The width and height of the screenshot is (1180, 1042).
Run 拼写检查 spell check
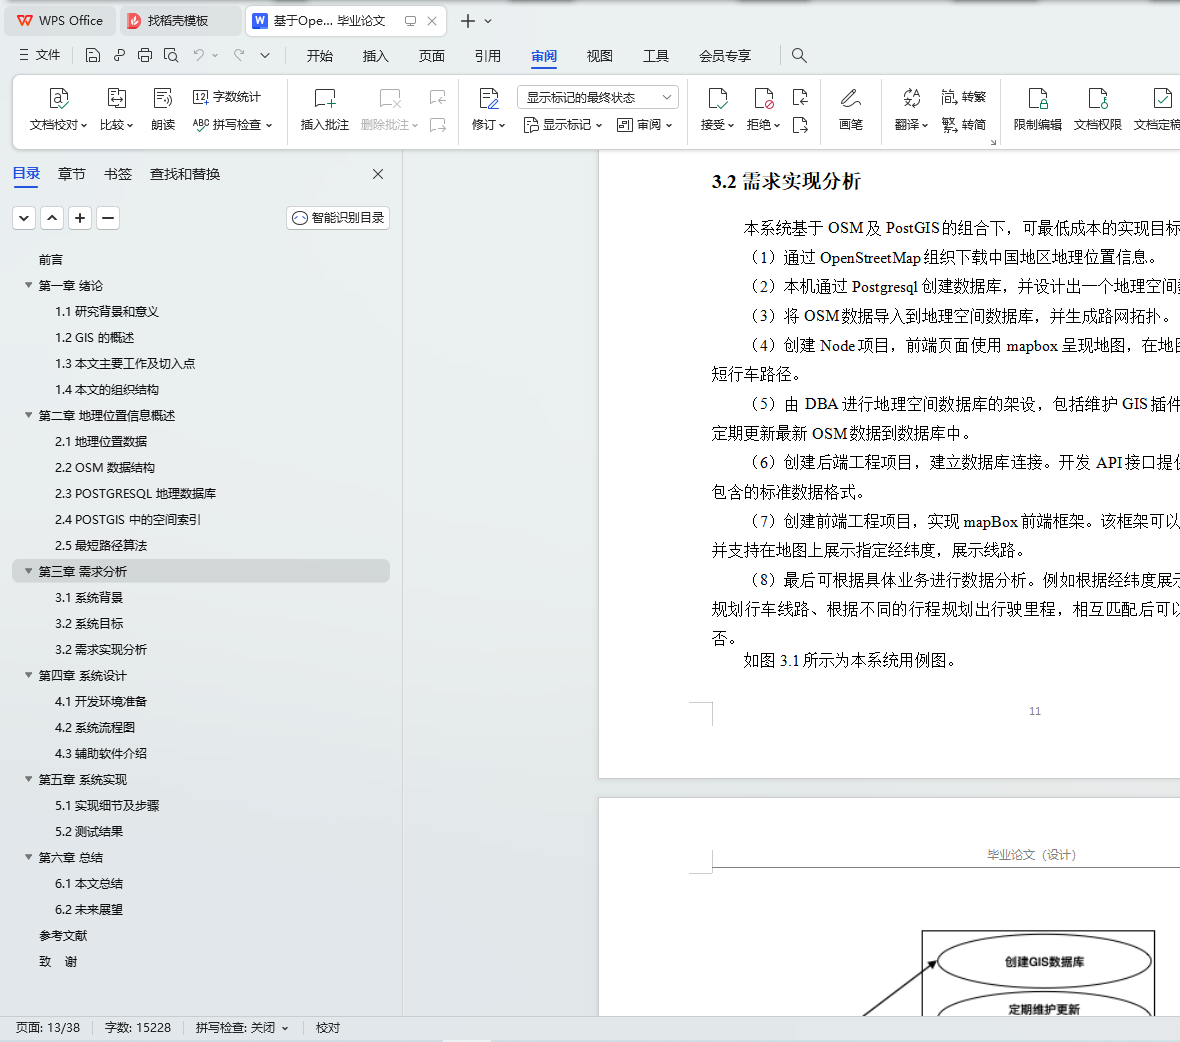click(232, 124)
